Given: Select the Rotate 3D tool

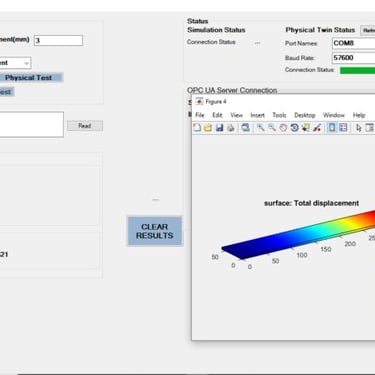Looking at the screenshot, I should [294, 128].
